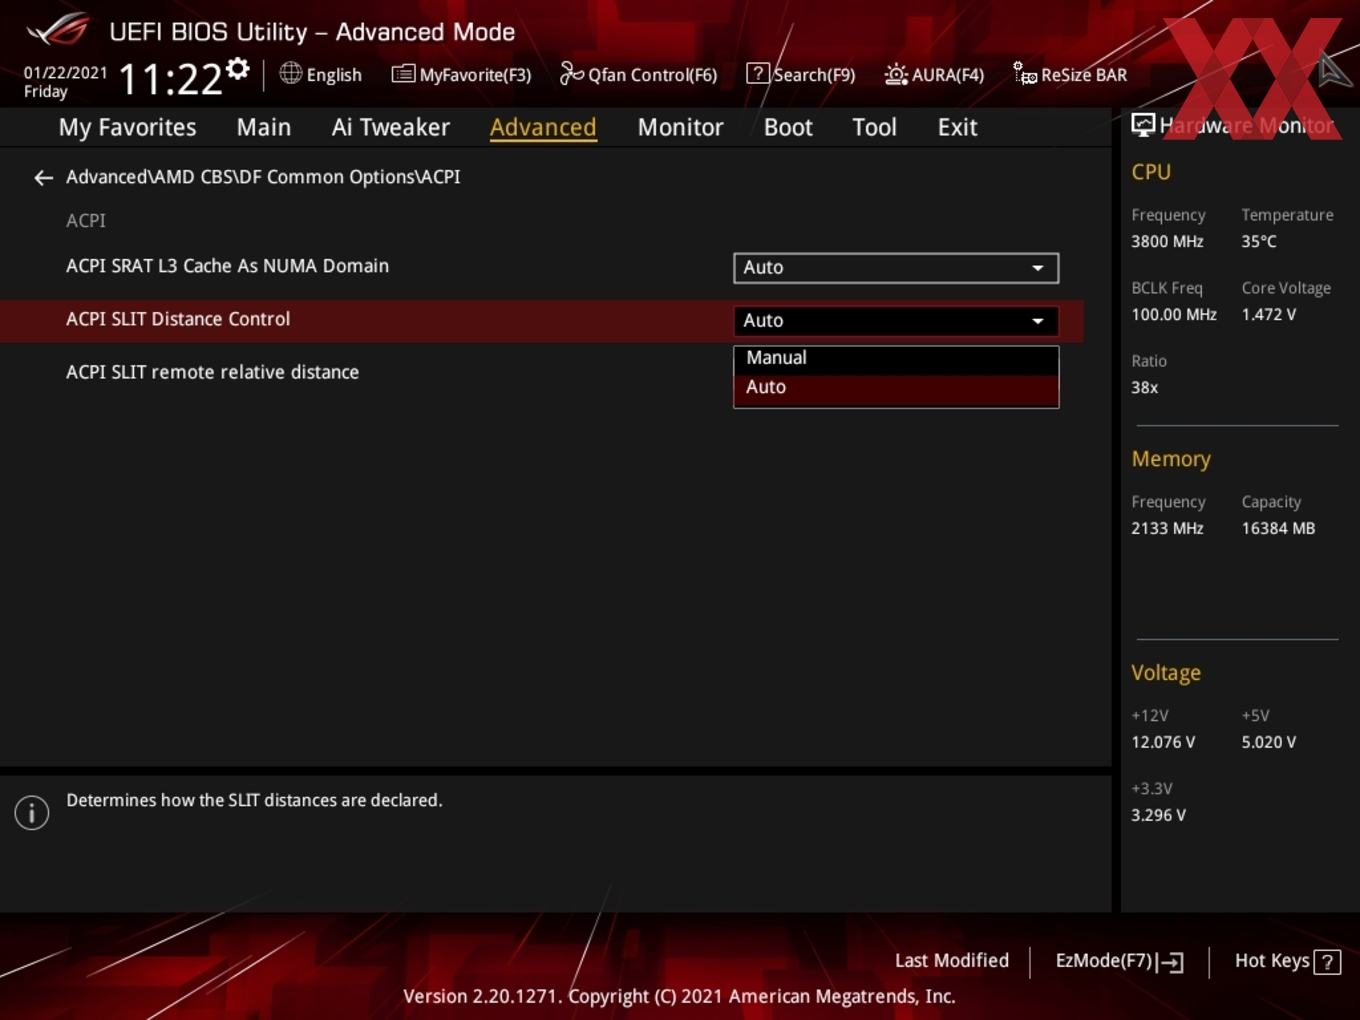Image resolution: width=1360 pixels, height=1020 pixels.
Task: Launch Qfan Control(F6)
Action: (638, 74)
